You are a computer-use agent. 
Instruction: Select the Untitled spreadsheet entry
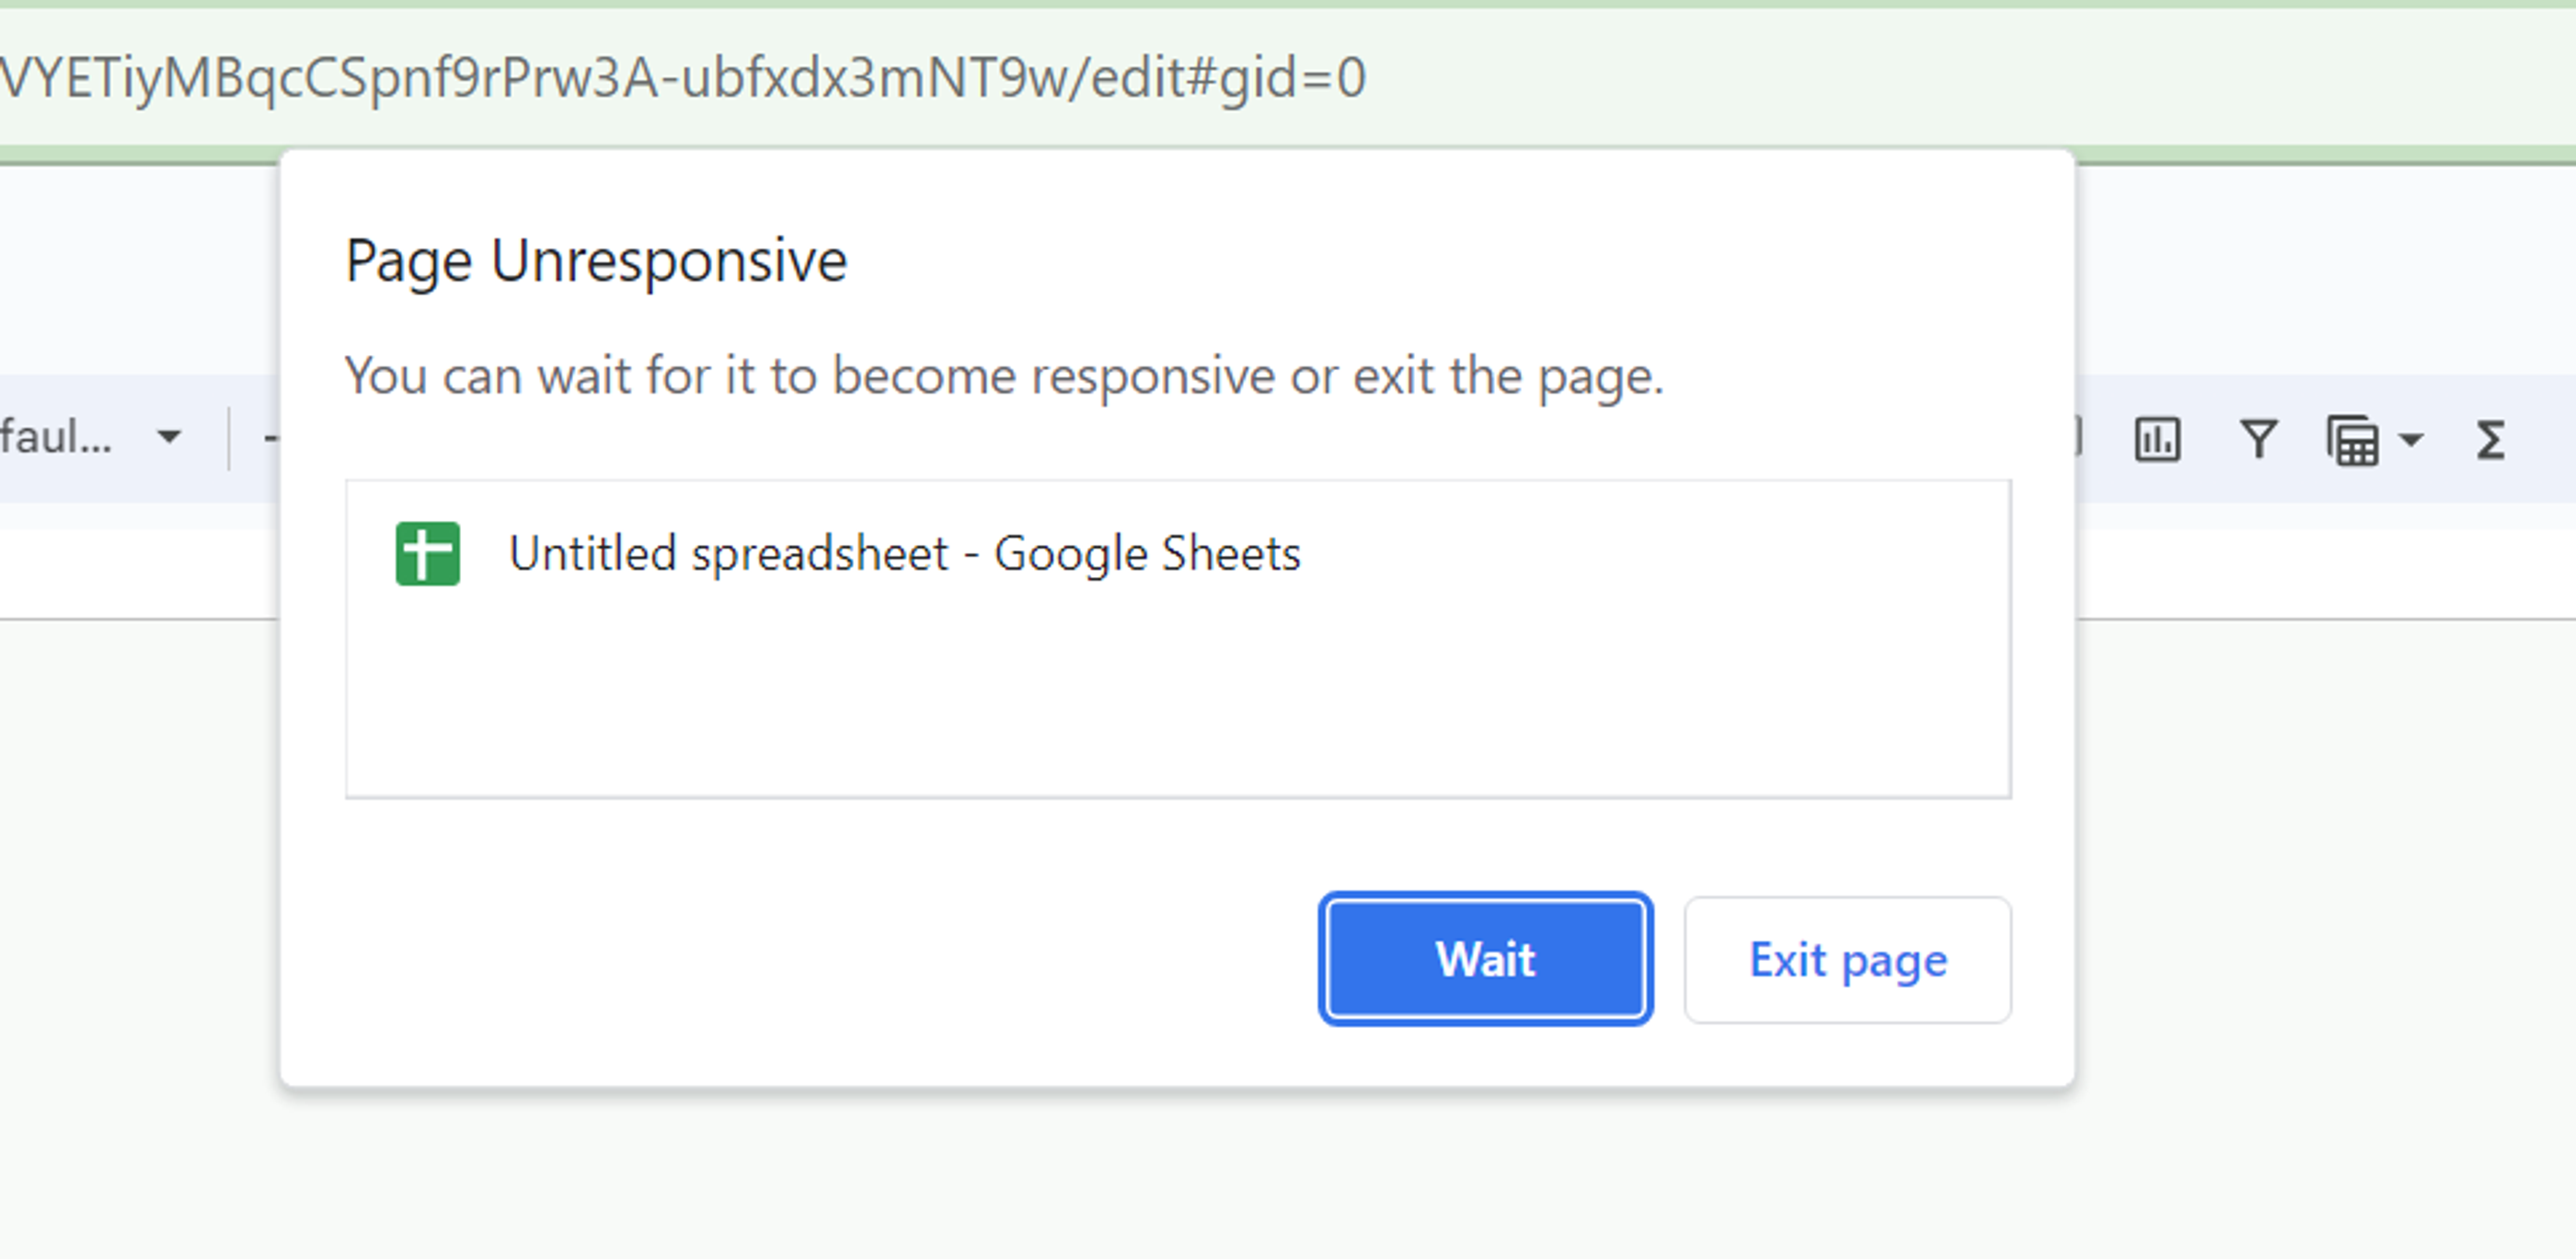pos(903,553)
